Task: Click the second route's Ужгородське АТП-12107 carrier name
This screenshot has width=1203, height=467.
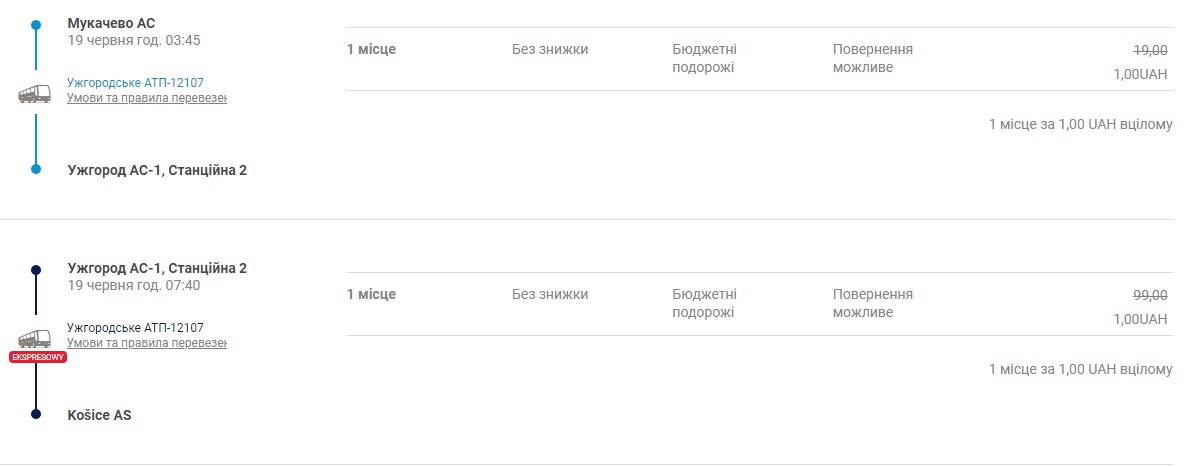Action: coord(135,328)
